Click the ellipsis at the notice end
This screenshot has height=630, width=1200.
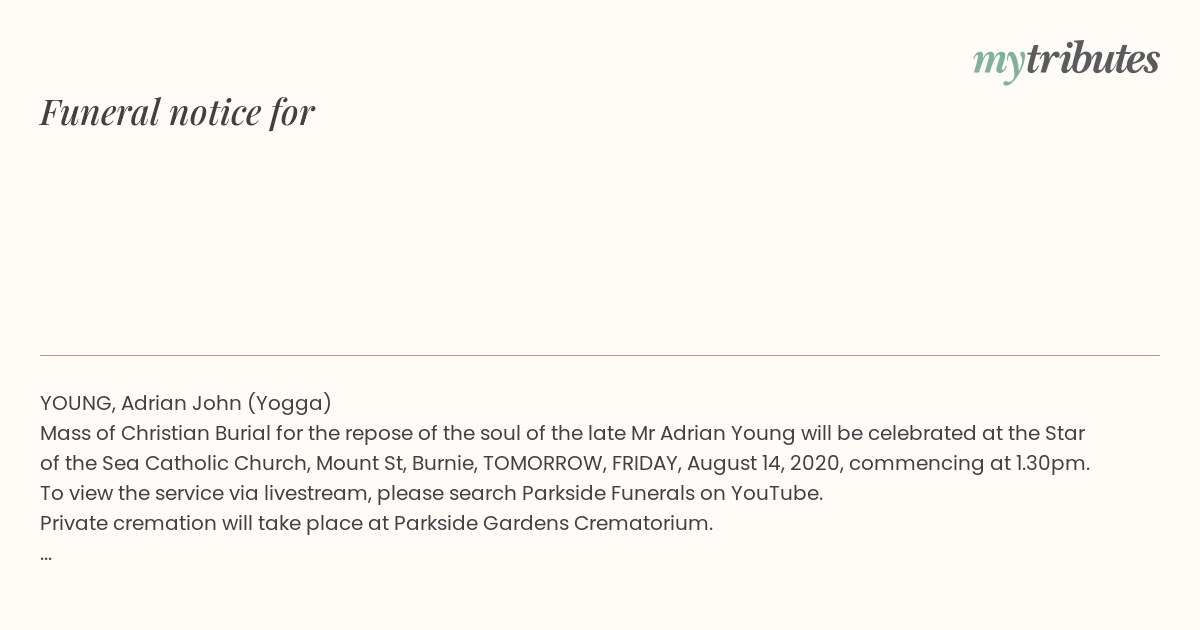(x=46, y=555)
